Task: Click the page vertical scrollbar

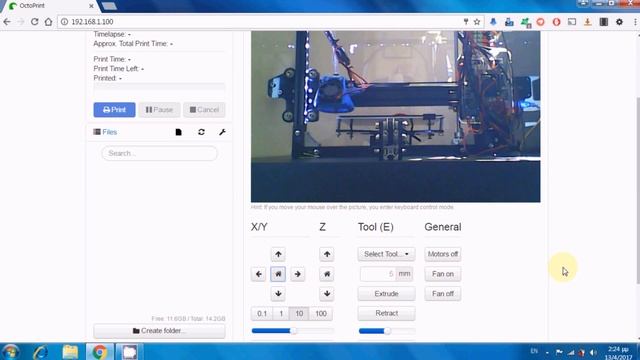Action: (x=638, y=190)
